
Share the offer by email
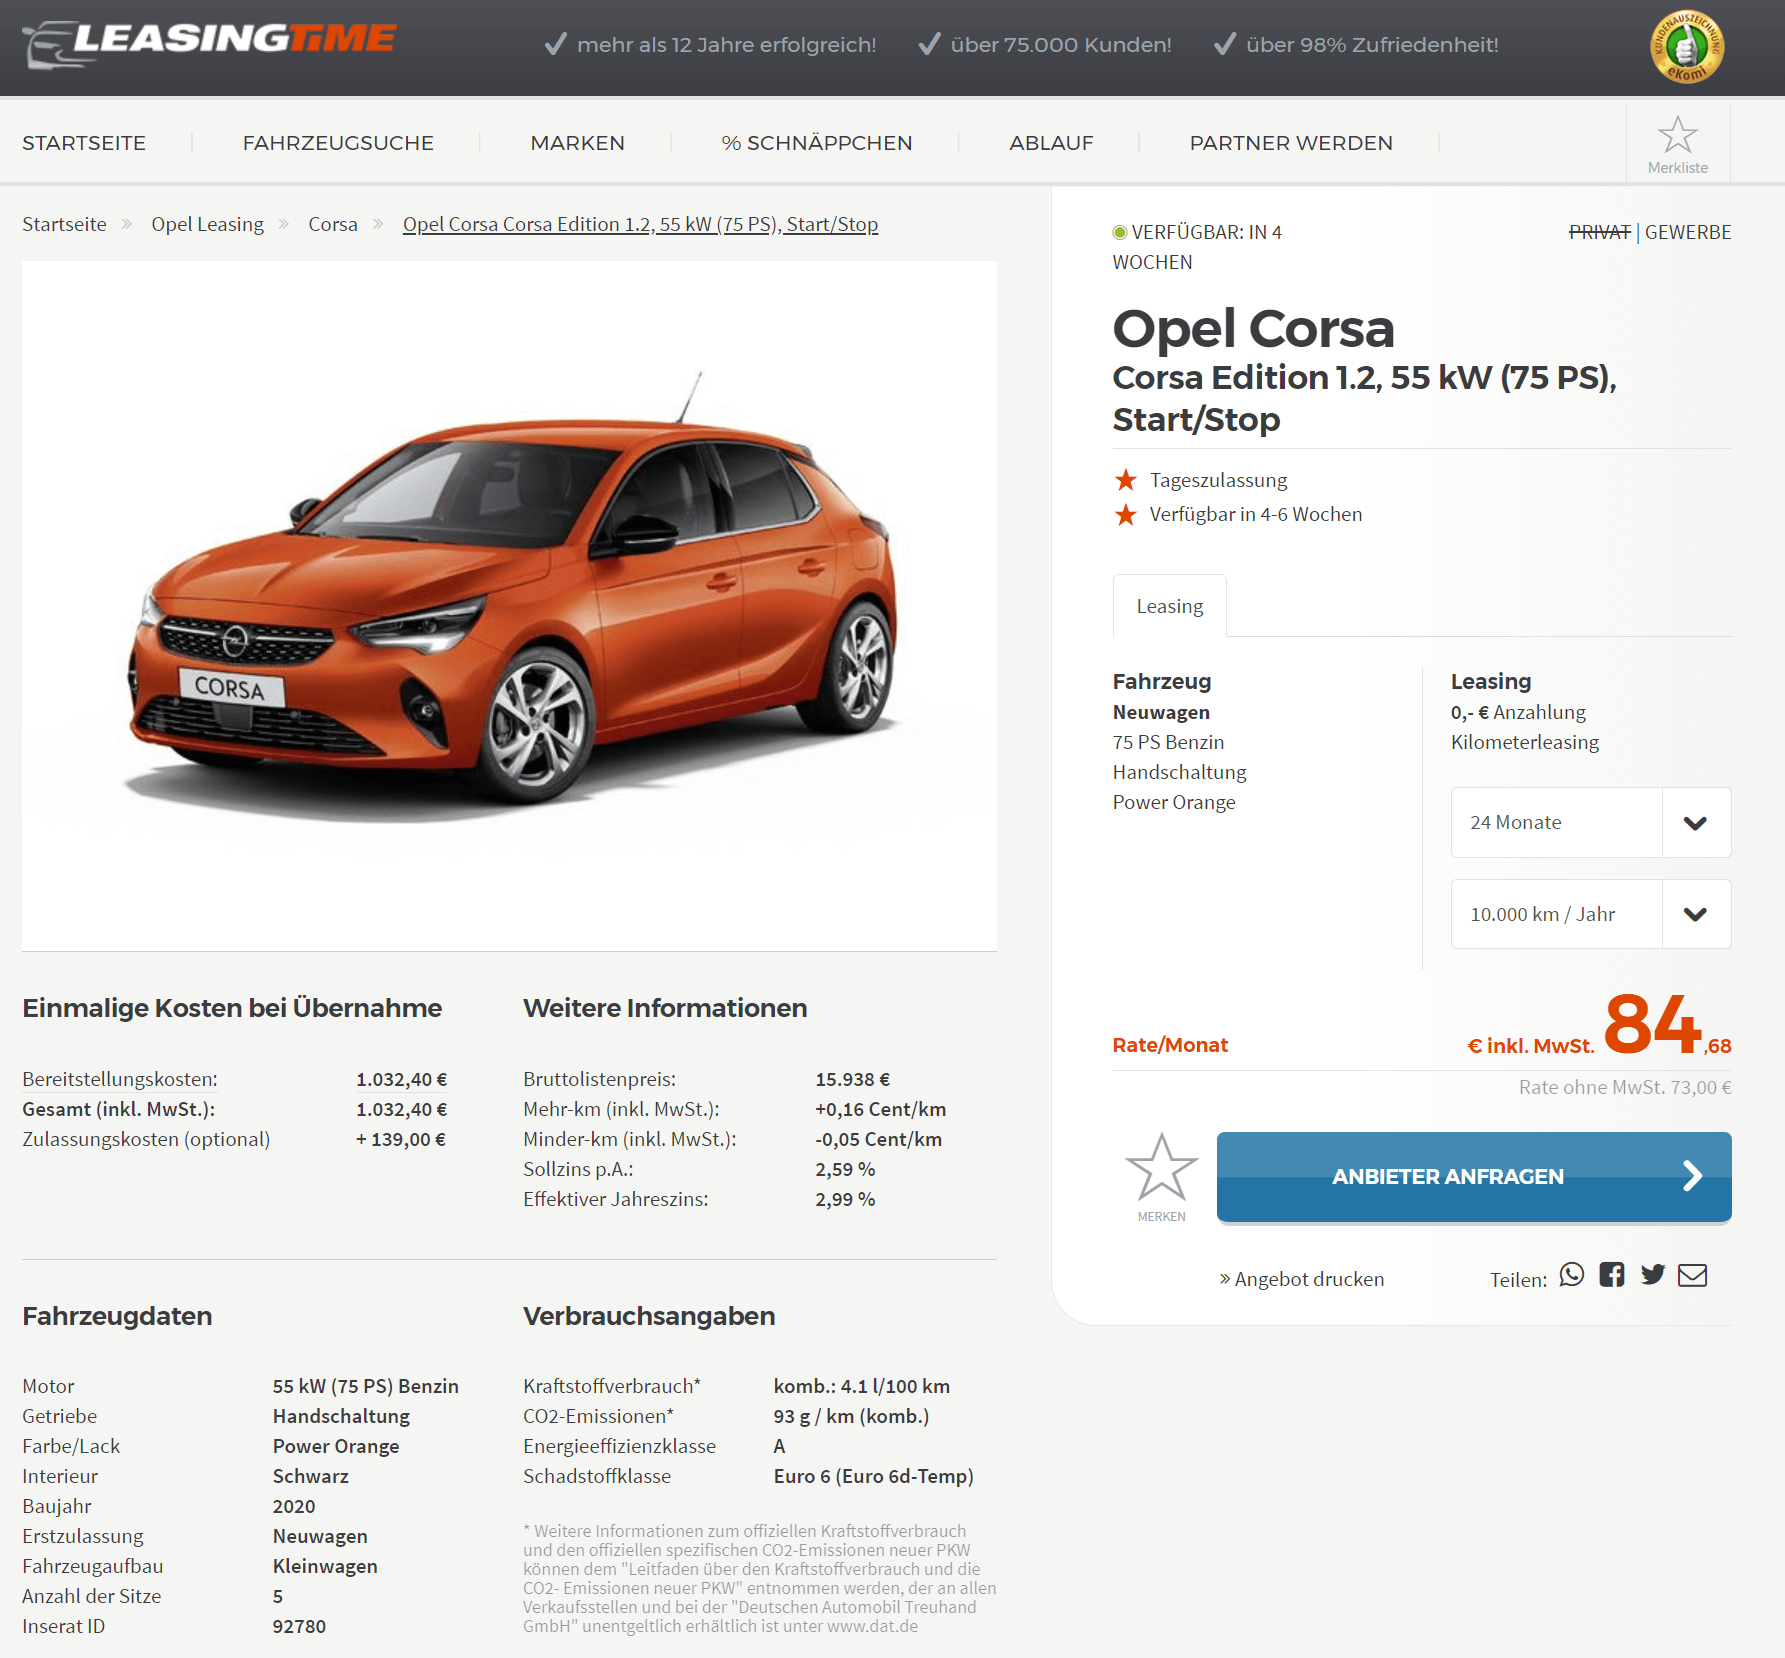(1693, 1275)
